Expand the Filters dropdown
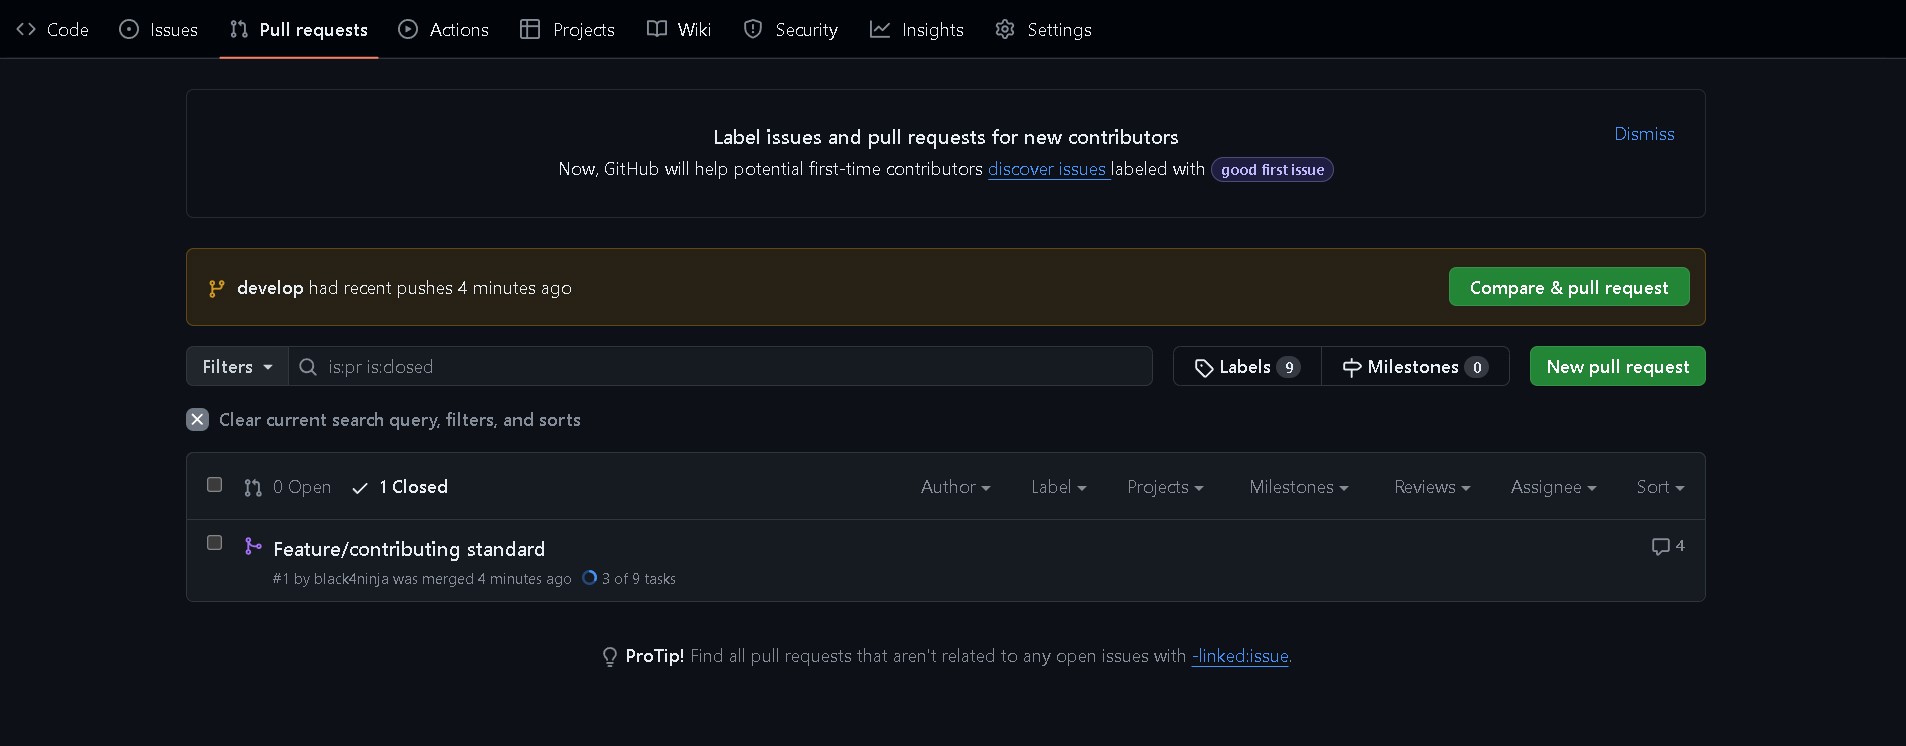The height and width of the screenshot is (746, 1906). (237, 367)
